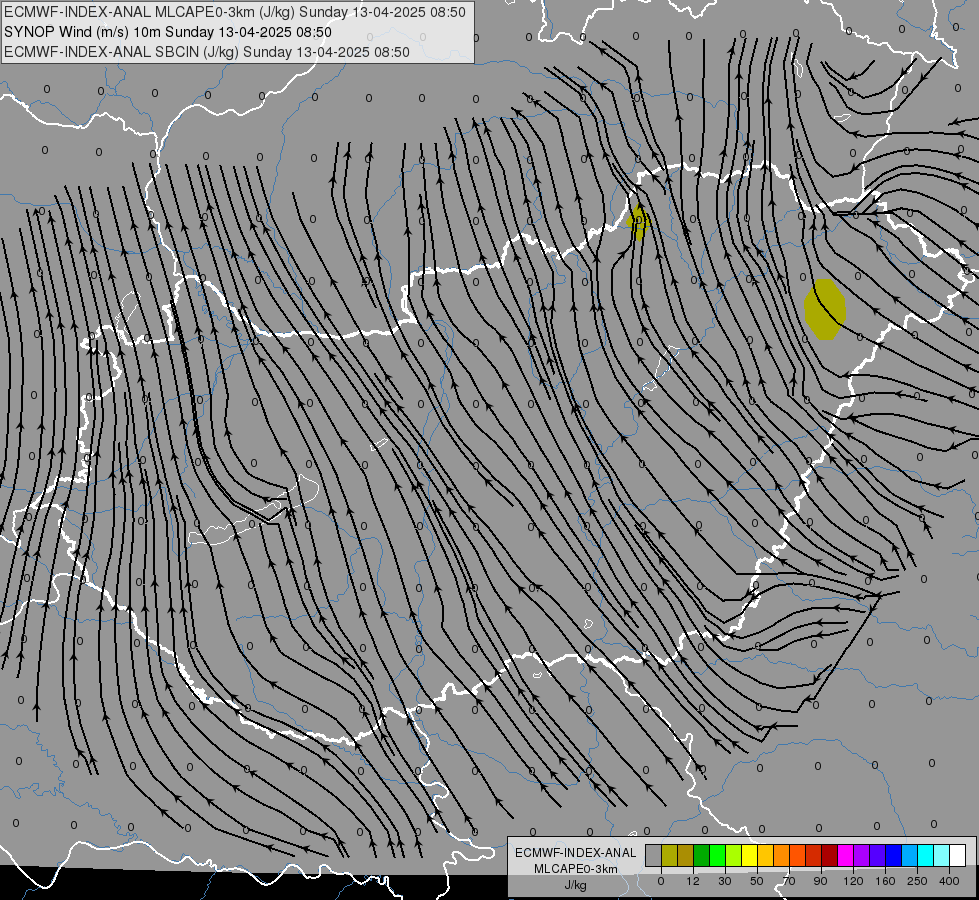
Task: Select the dark gold legend swatch before 12
Action: (x=686, y=856)
